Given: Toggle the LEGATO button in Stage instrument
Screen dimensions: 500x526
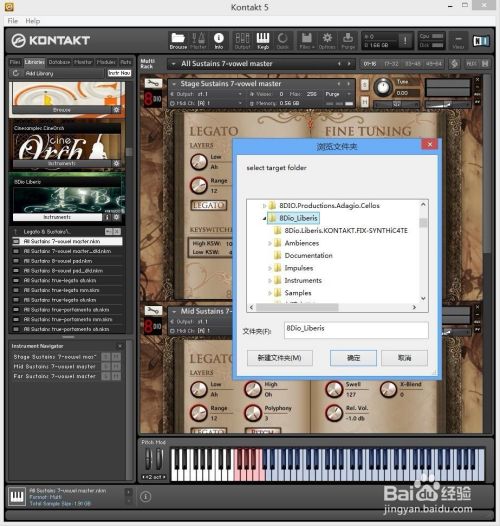Looking at the screenshot, I should [x=208, y=205].
